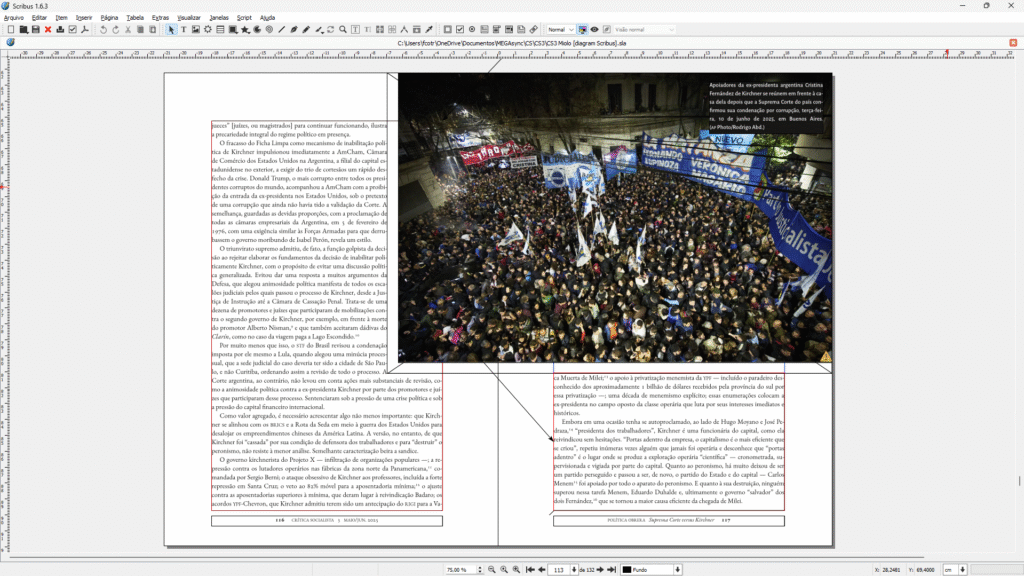Select the Eyedropper tool

429,30
